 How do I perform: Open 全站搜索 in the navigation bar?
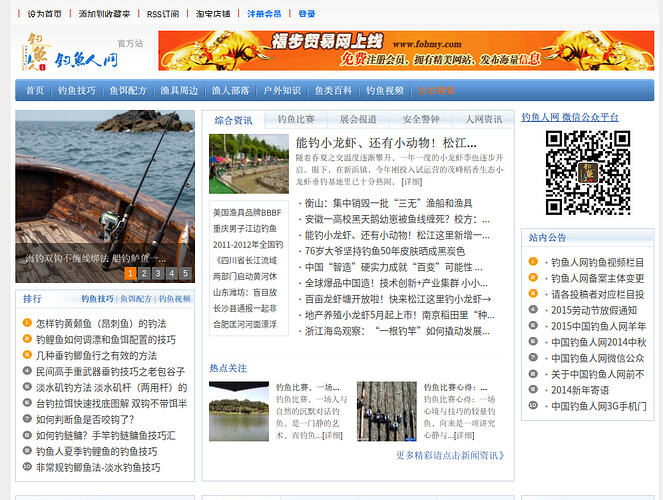[436, 90]
